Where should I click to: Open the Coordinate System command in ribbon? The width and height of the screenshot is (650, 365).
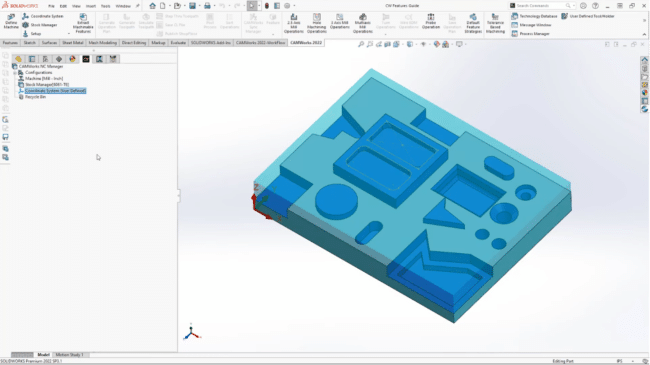(x=43, y=16)
